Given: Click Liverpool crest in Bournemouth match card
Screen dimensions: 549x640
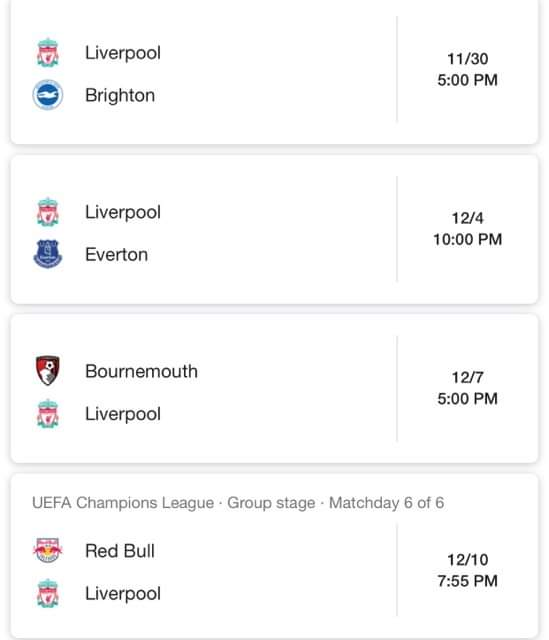Looking at the screenshot, I should tap(48, 413).
